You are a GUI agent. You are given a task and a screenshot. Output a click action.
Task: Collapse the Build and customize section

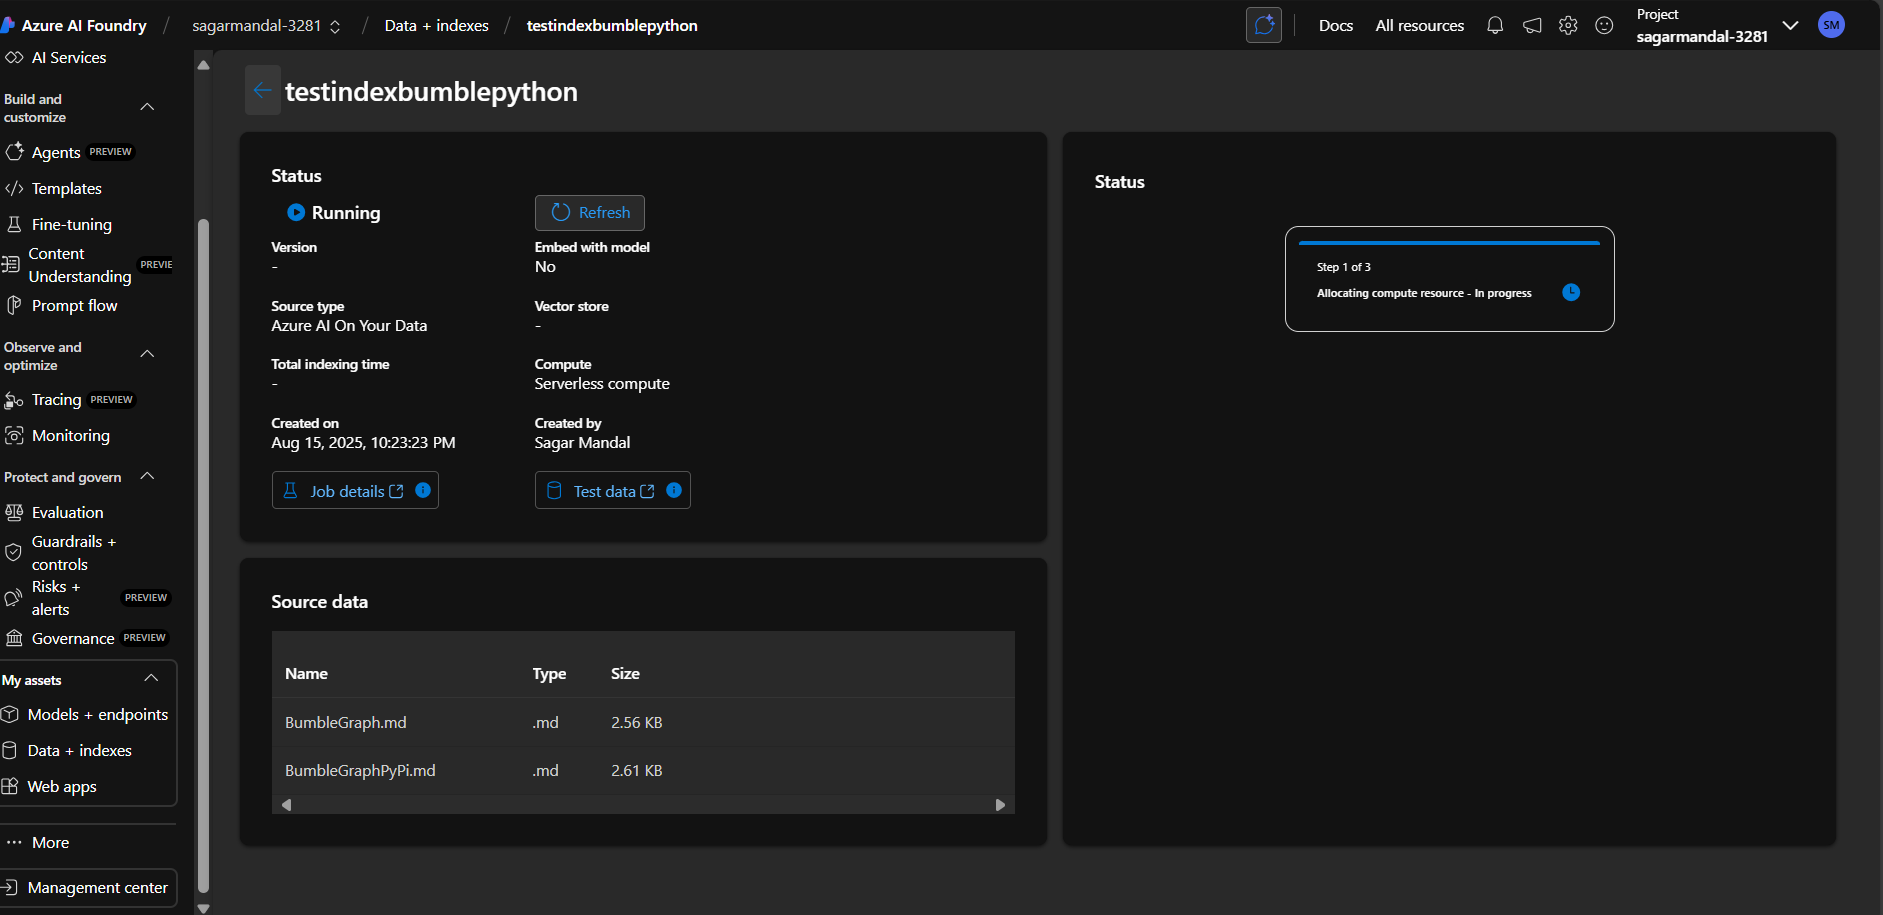coord(147,107)
